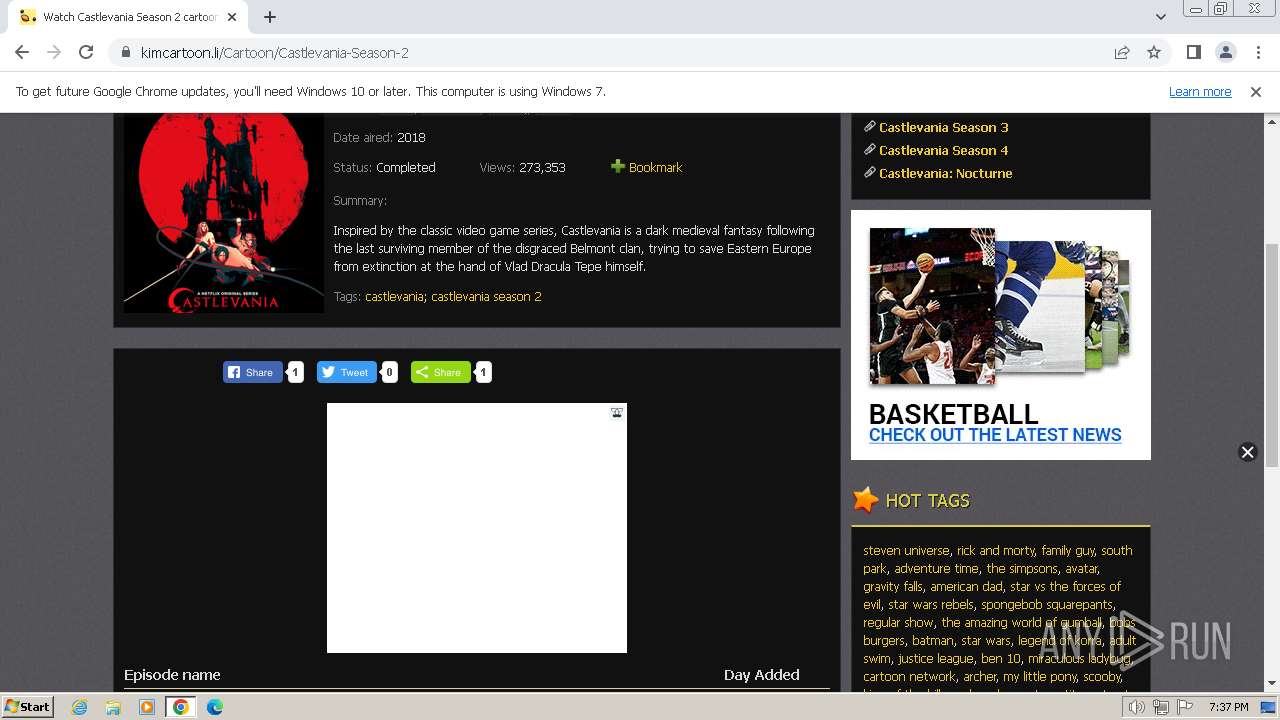
Task: Open Windows Media Player on taskbar
Action: pos(147,707)
